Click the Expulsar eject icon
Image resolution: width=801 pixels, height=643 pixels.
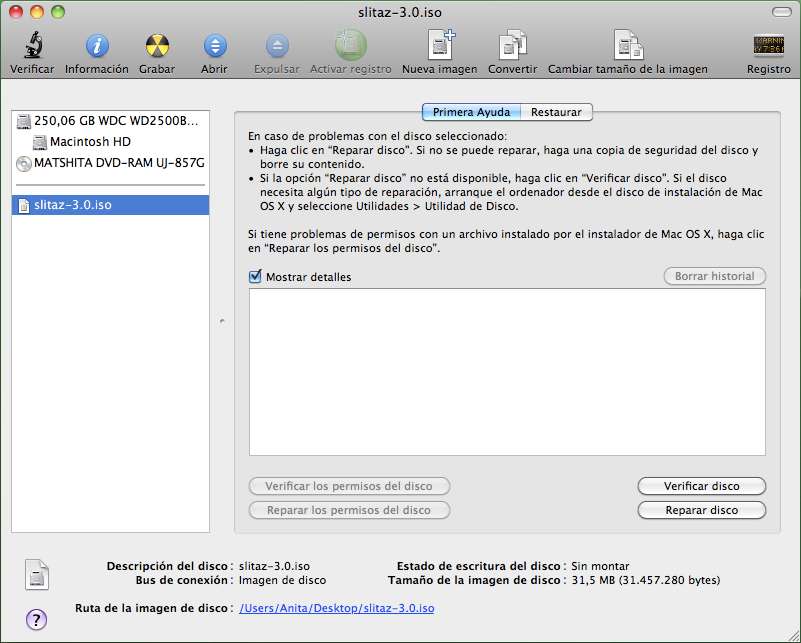click(x=277, y=45)
